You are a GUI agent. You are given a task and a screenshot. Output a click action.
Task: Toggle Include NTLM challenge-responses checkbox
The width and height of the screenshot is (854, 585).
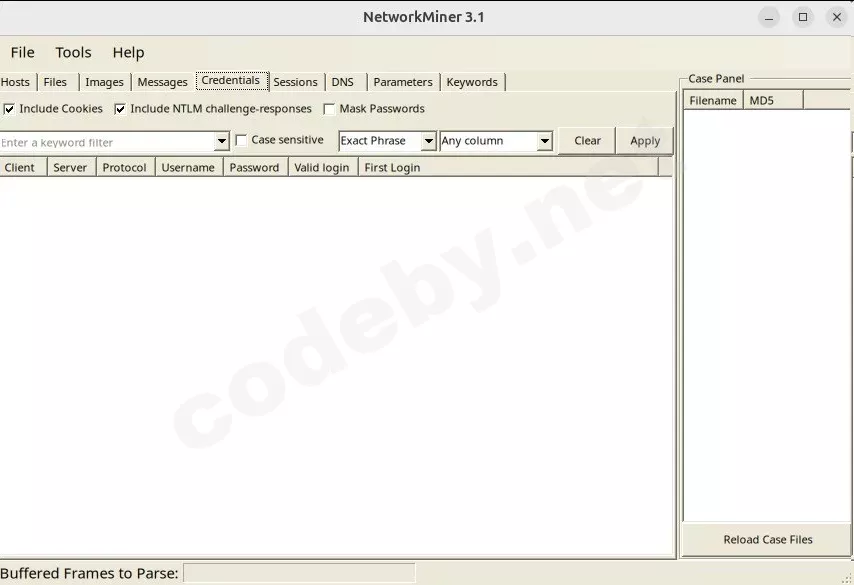(x=120, y=109)
